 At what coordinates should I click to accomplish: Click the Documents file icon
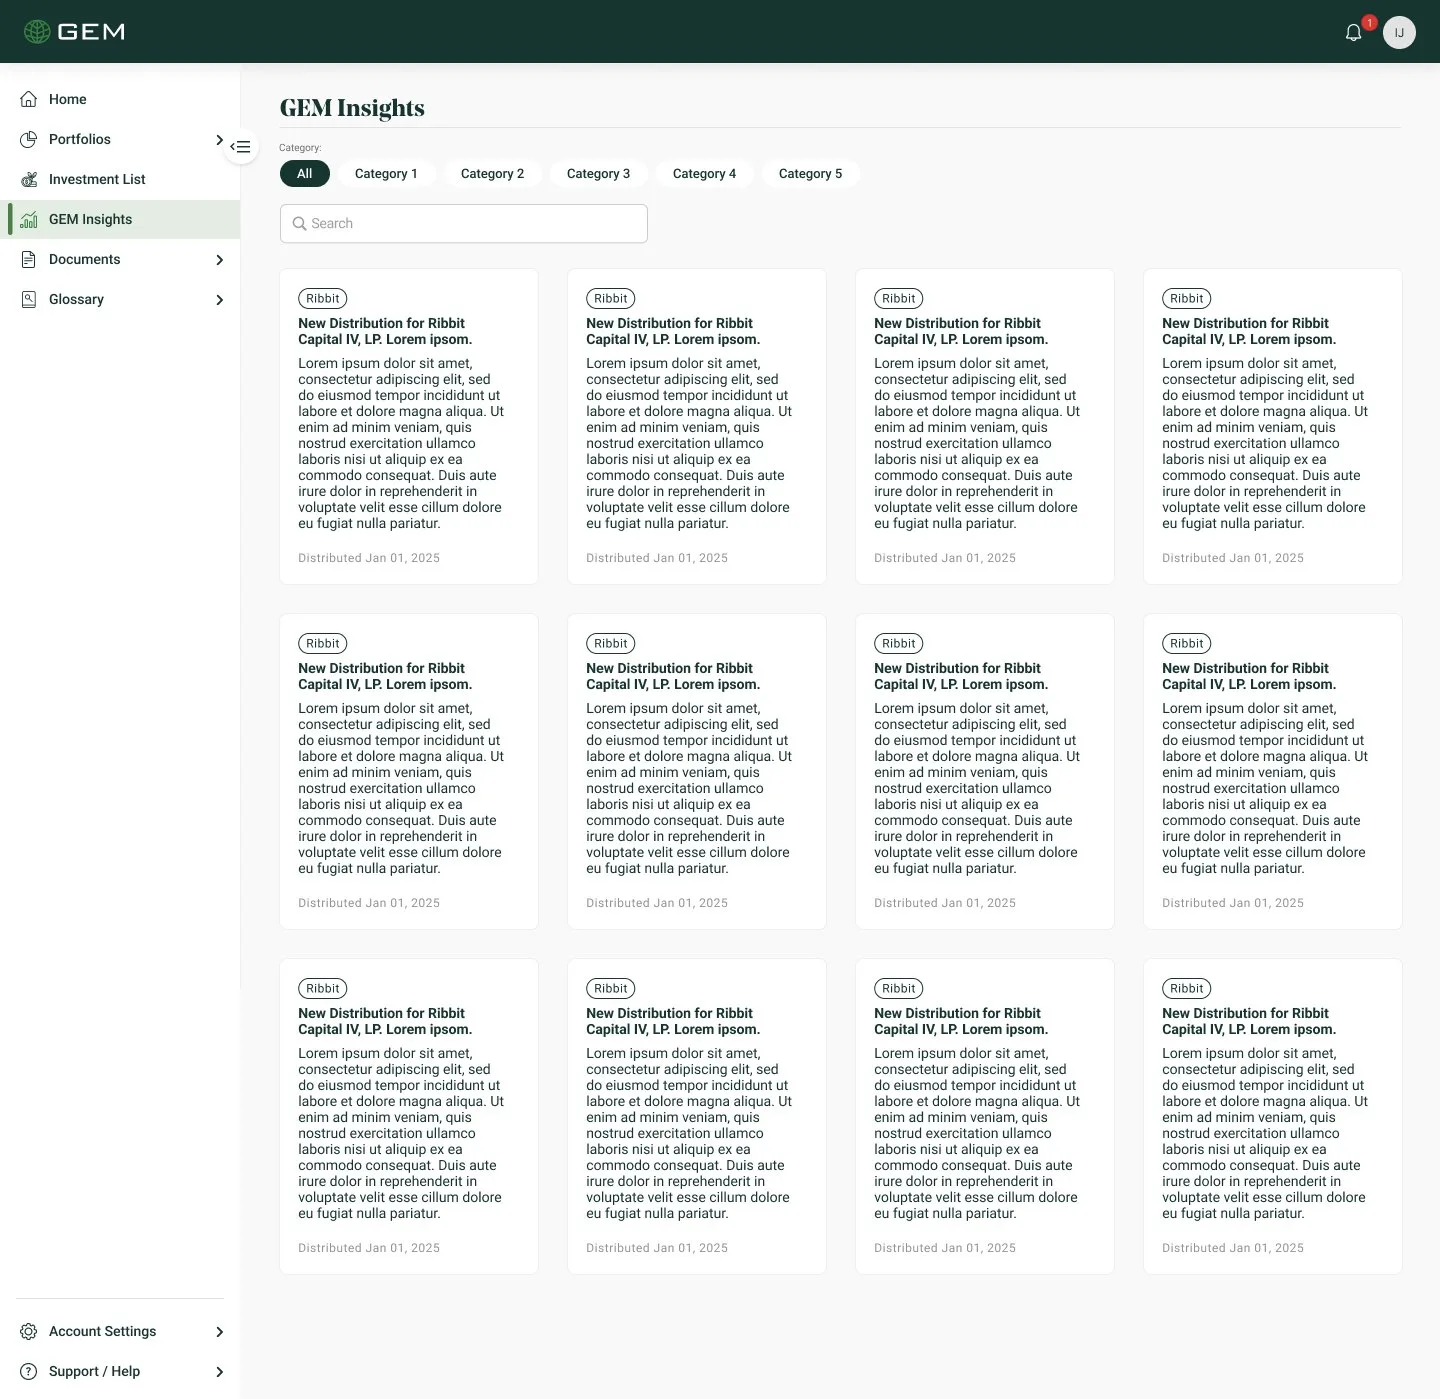pos(29,259)
